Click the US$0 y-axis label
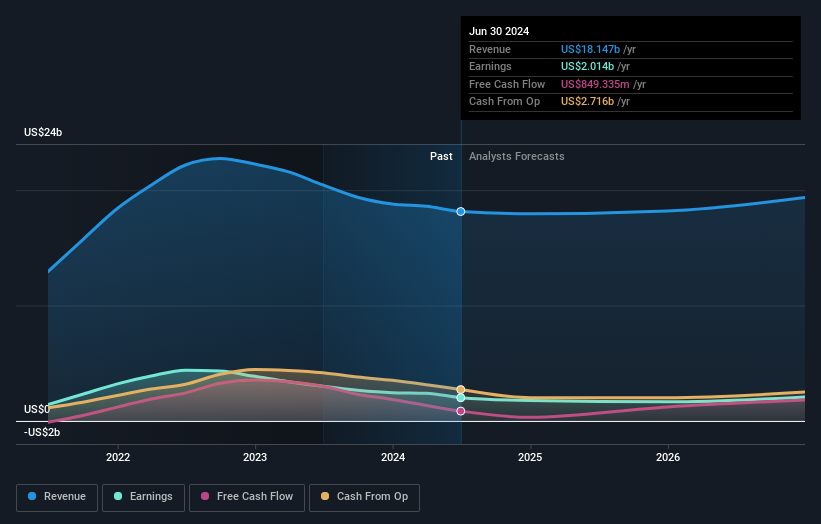821x524 pixels. [x=37, y=409]
